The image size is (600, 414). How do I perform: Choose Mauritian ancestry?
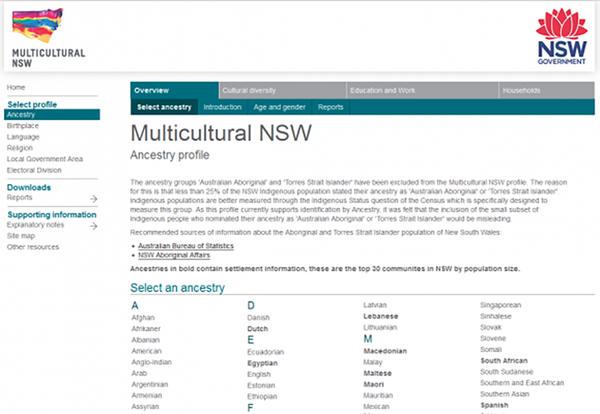click(378, 395)
